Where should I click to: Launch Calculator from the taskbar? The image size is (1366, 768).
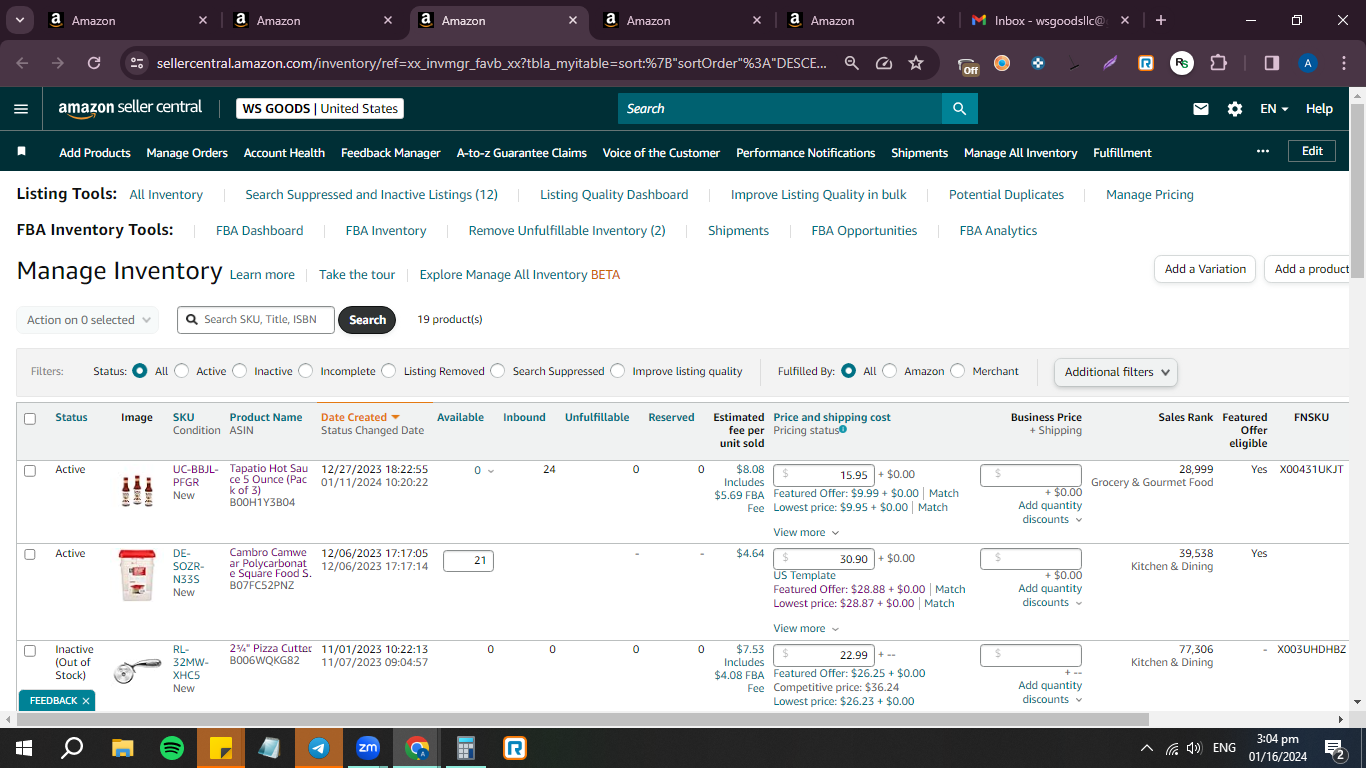(466, 747)
